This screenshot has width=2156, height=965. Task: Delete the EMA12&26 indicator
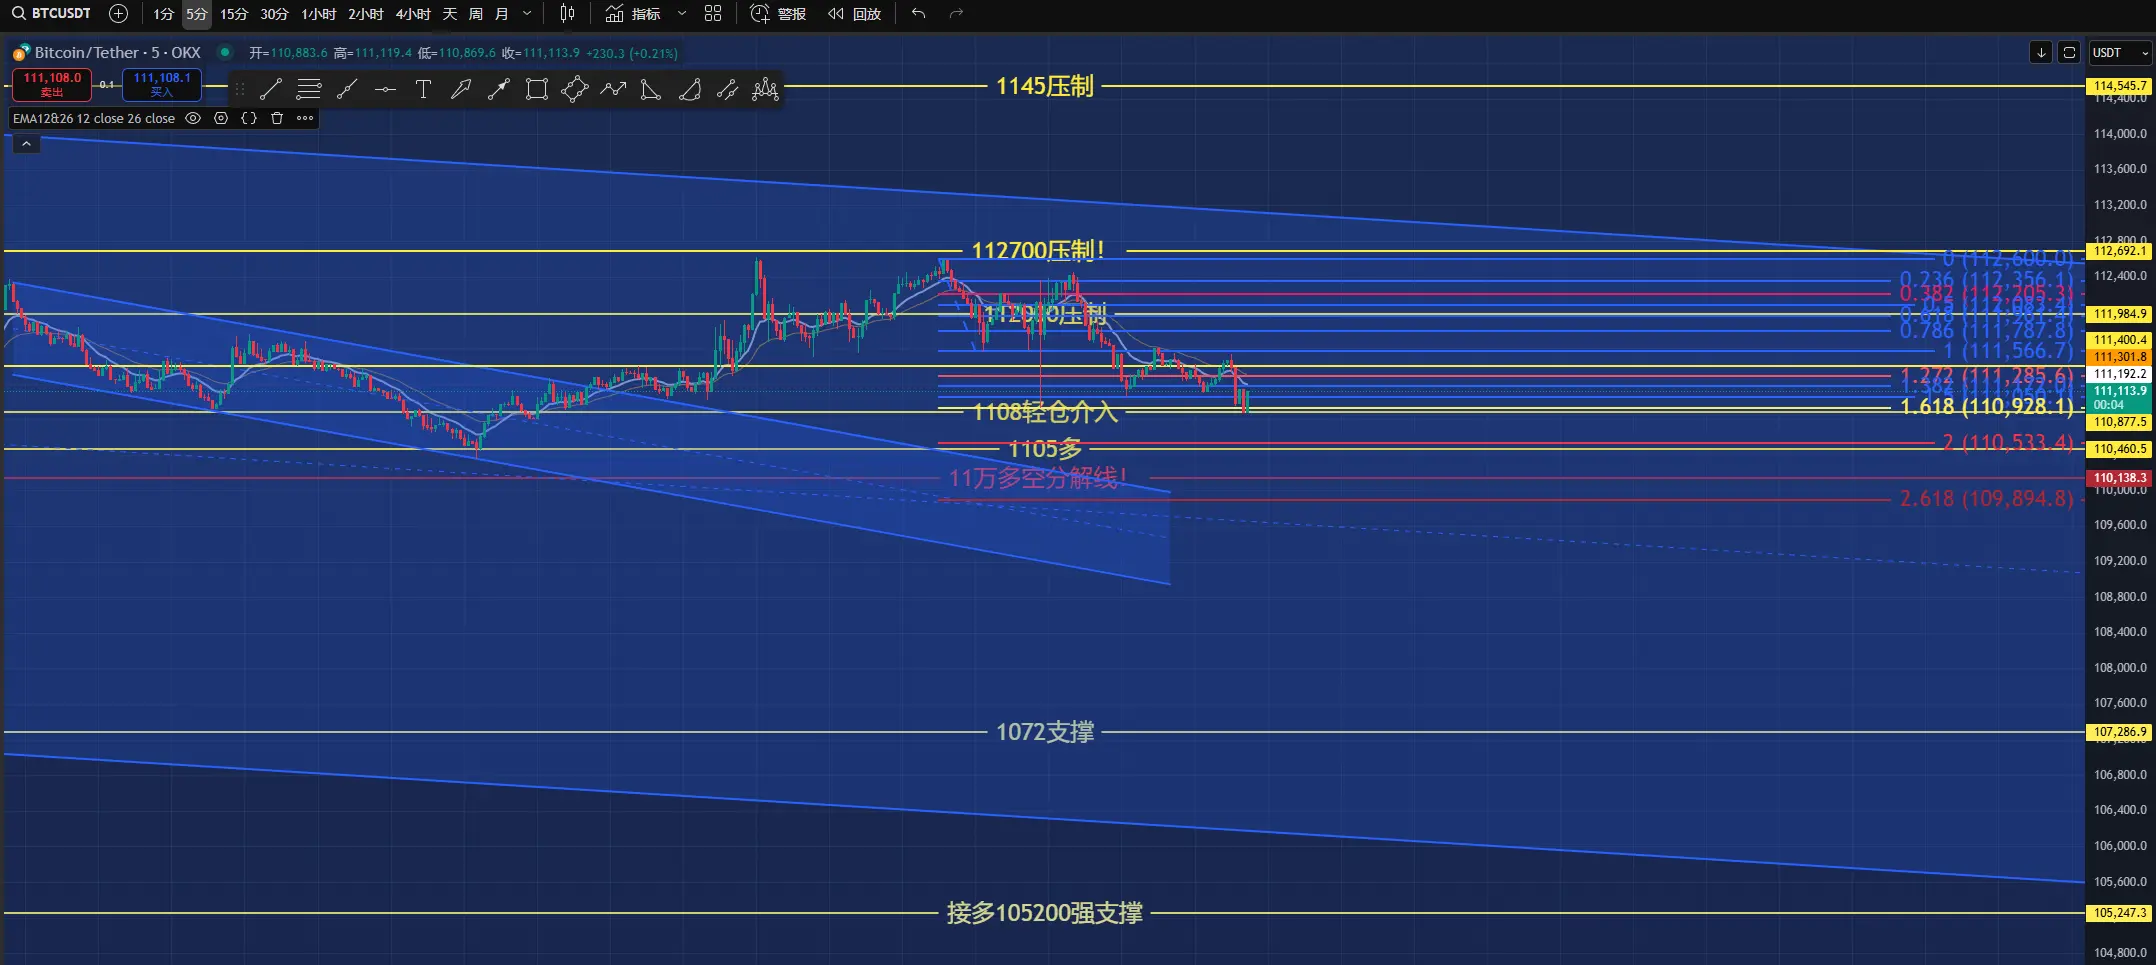277,118
